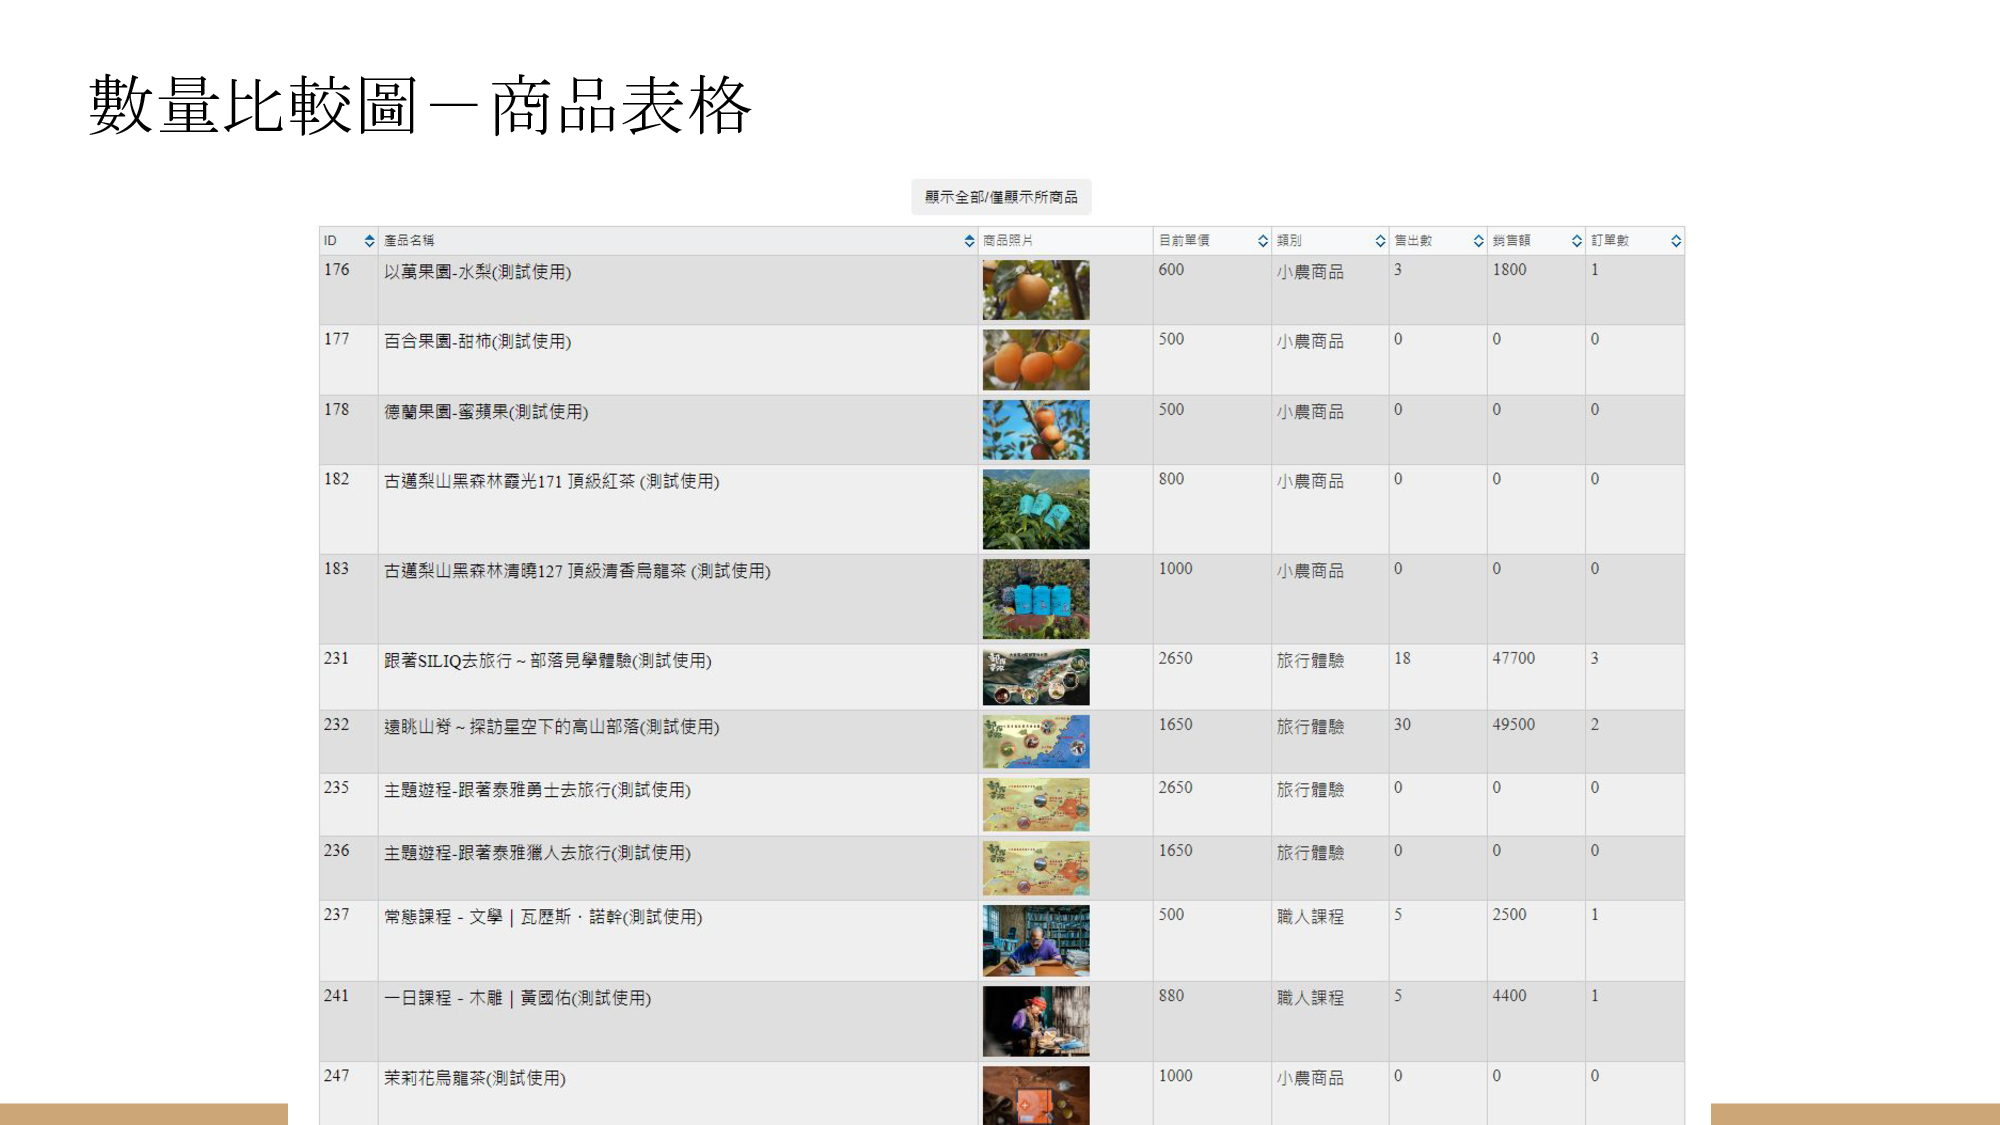This screenshot has width=2000, height=1125.
Task: Click the sort icon next to 銷售額 column
Action: click(1576, 240)
